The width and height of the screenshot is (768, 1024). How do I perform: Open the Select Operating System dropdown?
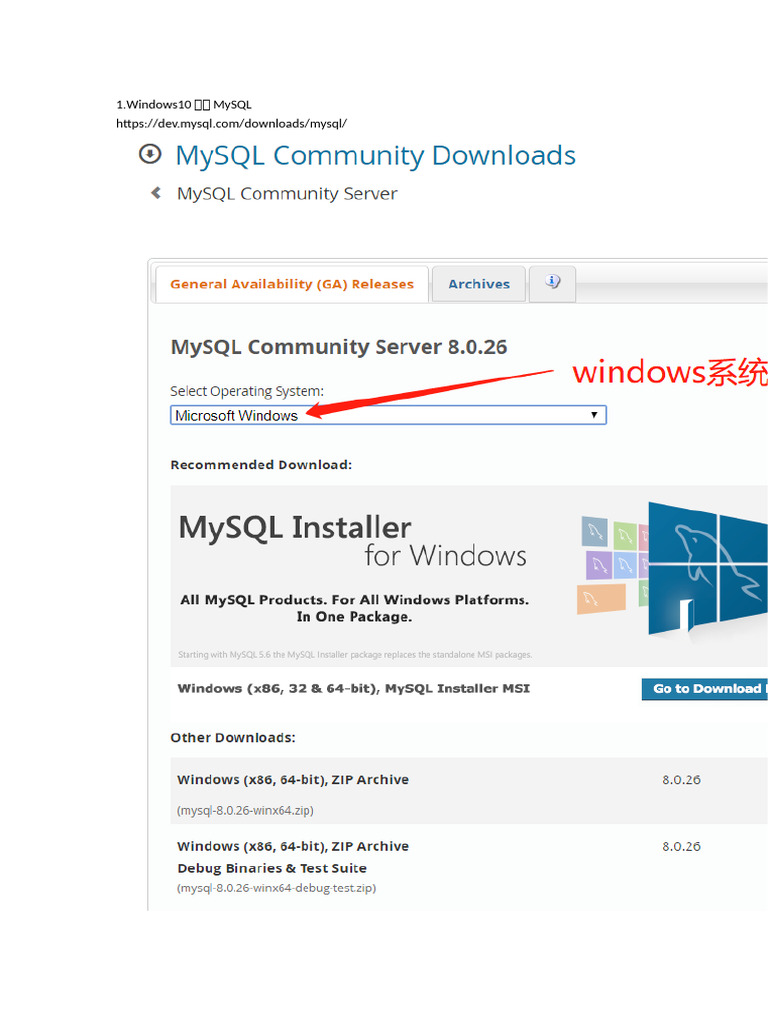tap(388, 415)
